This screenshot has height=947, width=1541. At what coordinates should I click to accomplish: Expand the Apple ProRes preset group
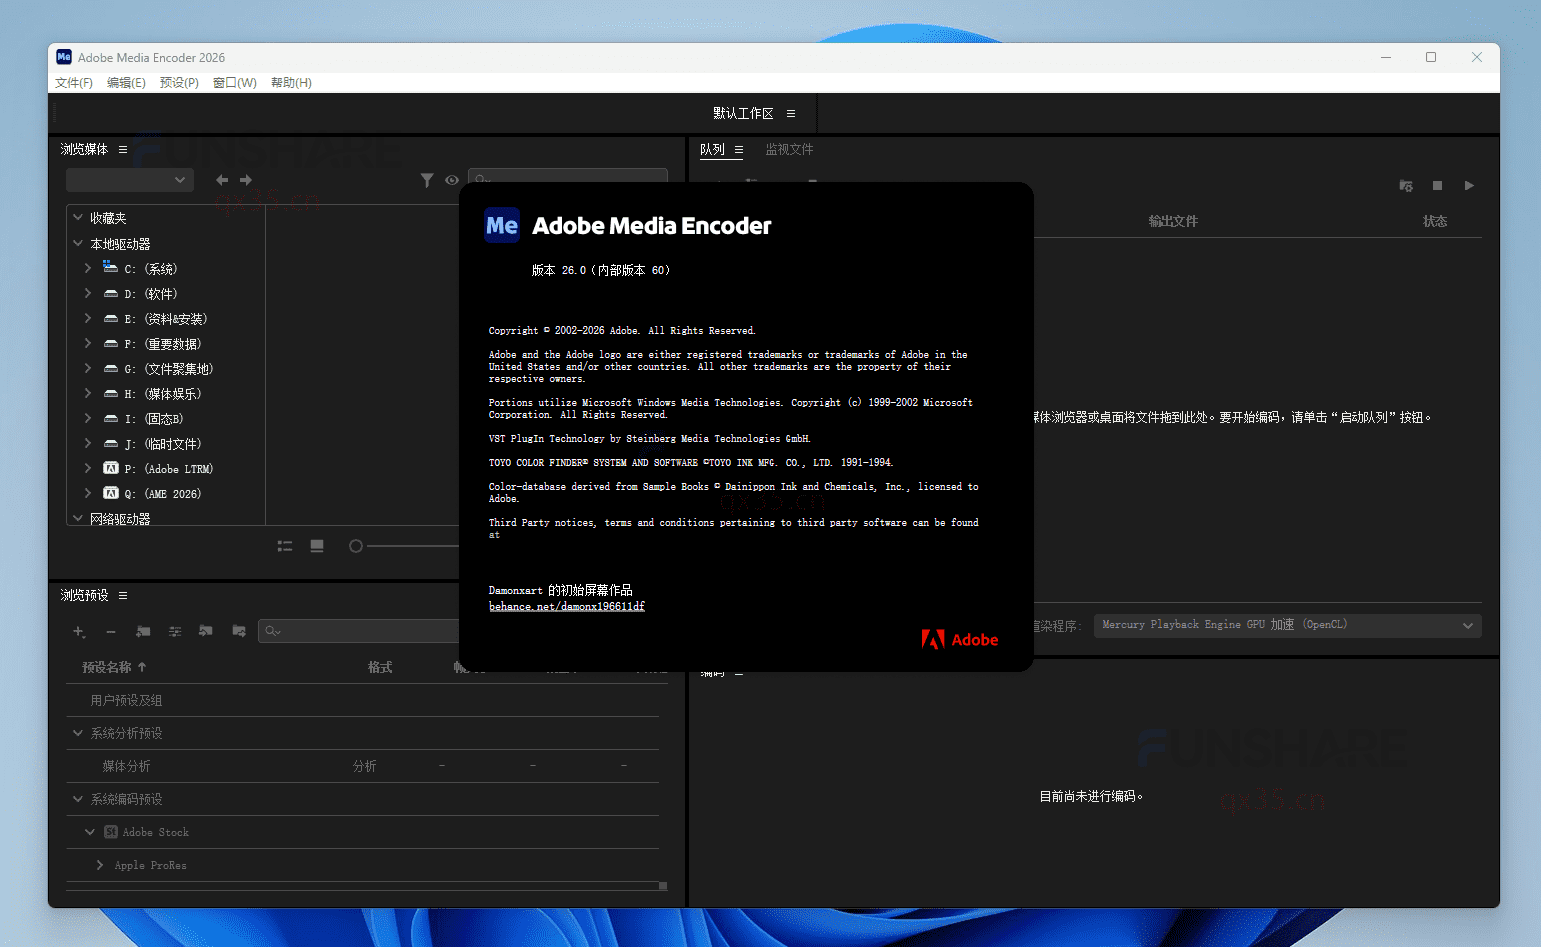coord(100,865)
